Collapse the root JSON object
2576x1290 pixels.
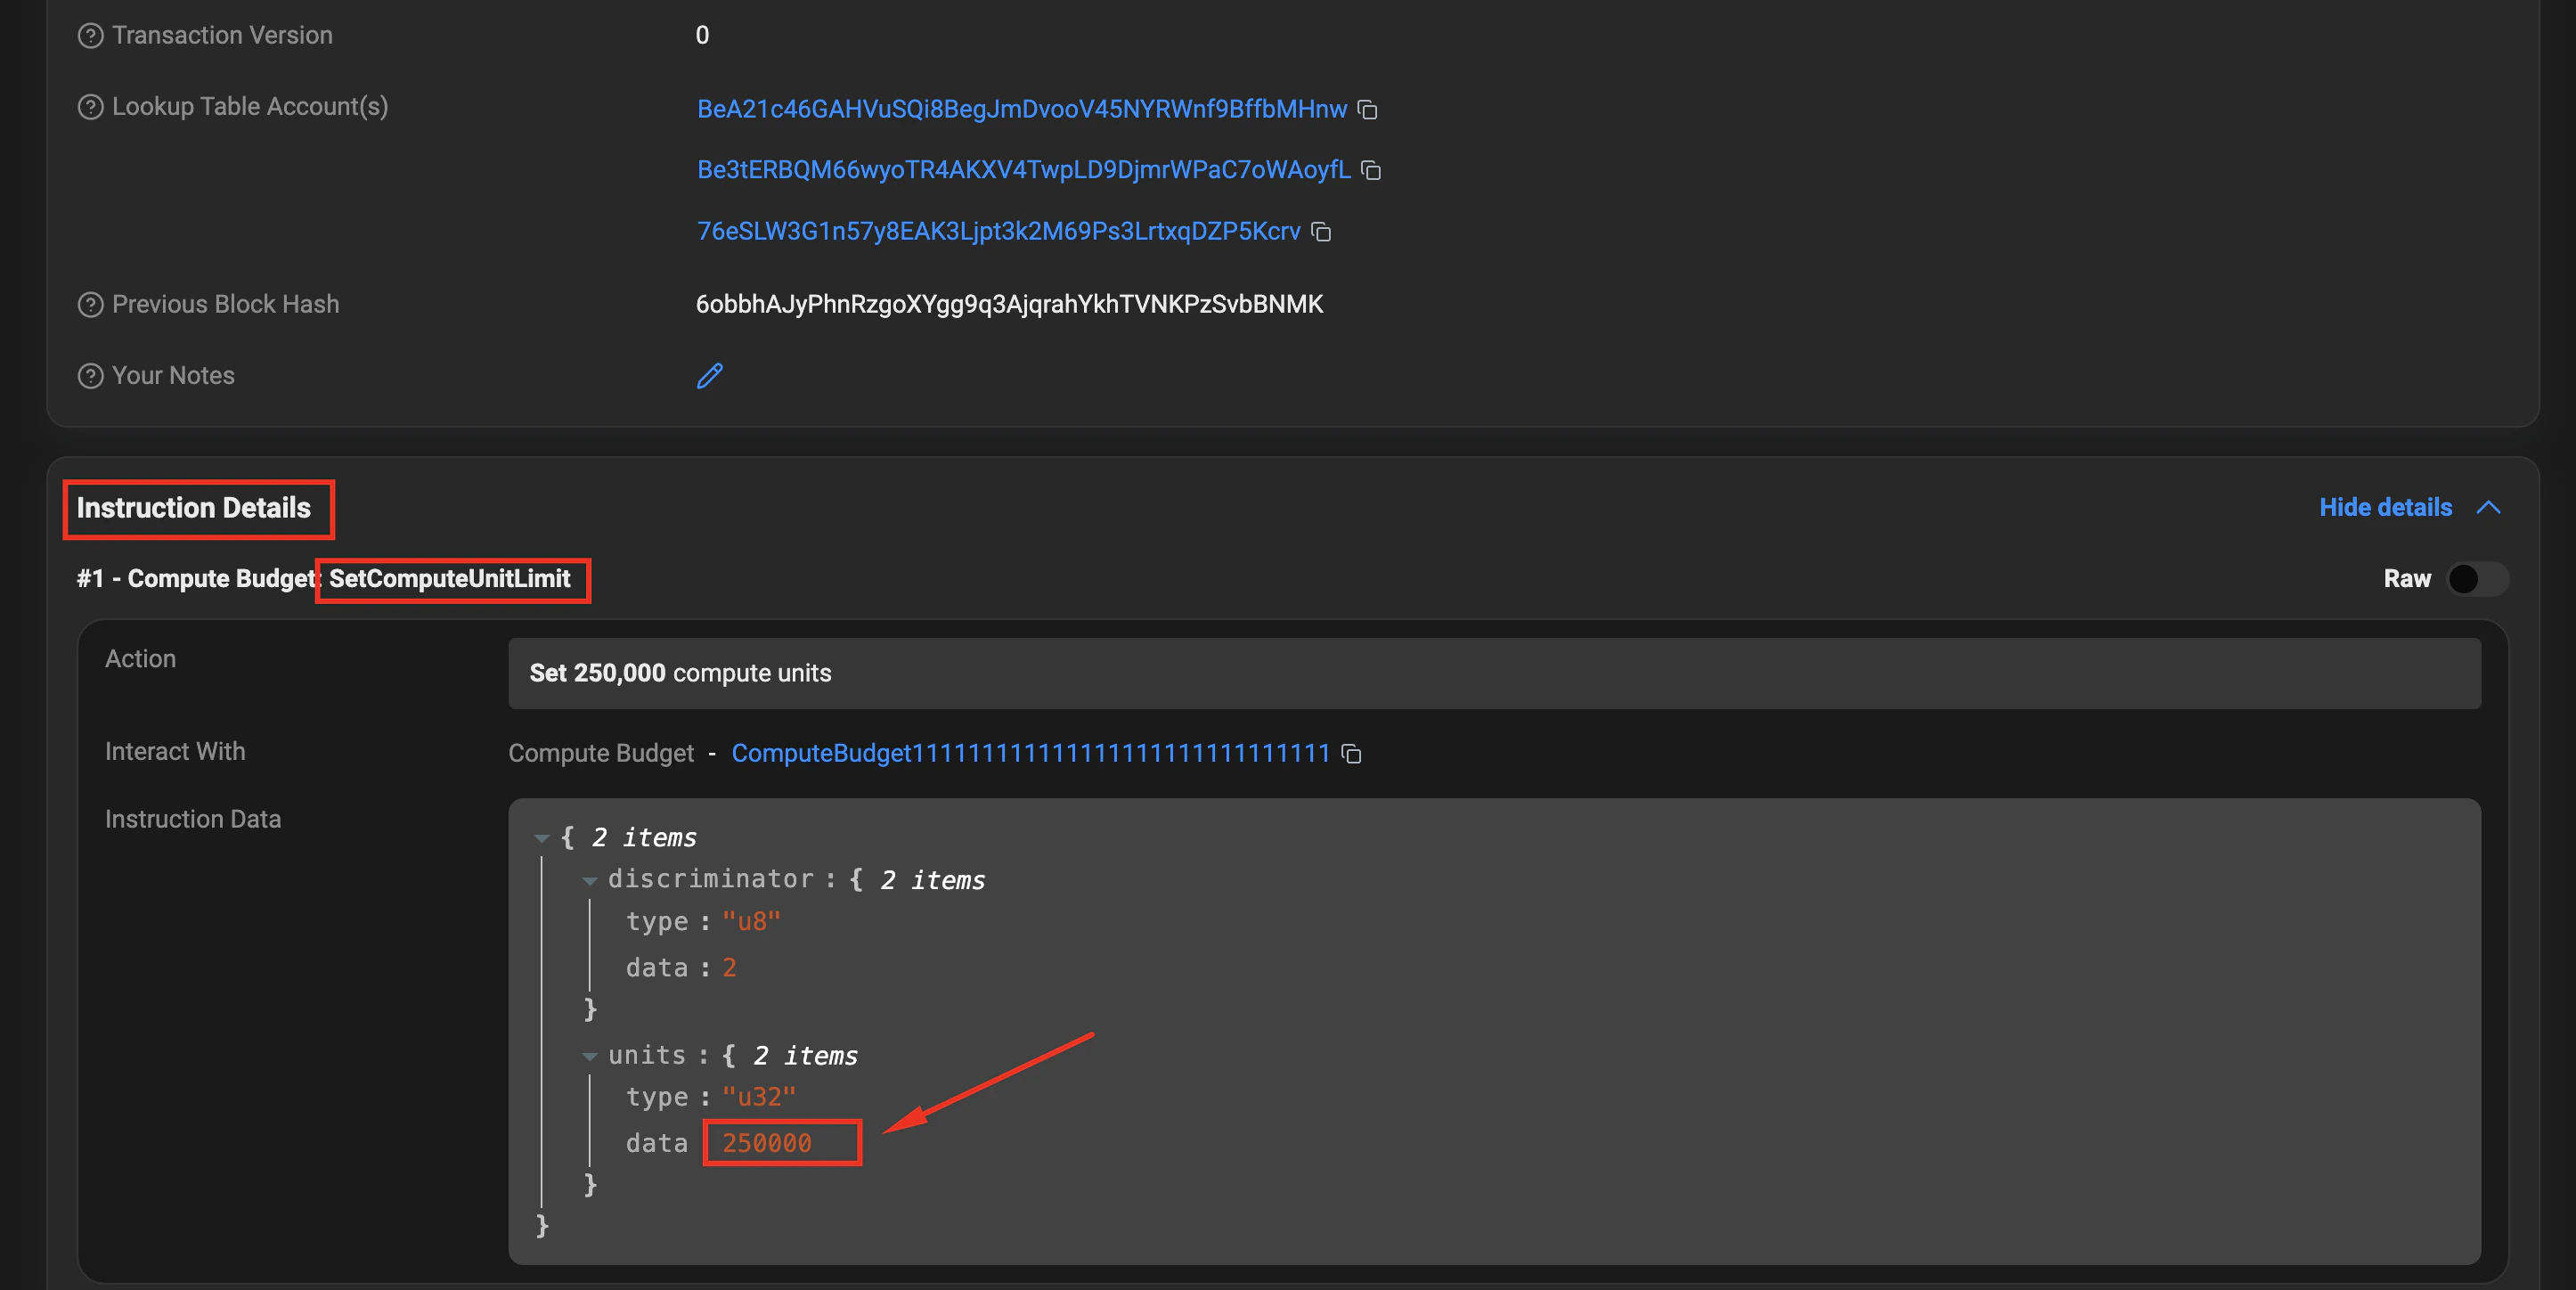point(541,838)
